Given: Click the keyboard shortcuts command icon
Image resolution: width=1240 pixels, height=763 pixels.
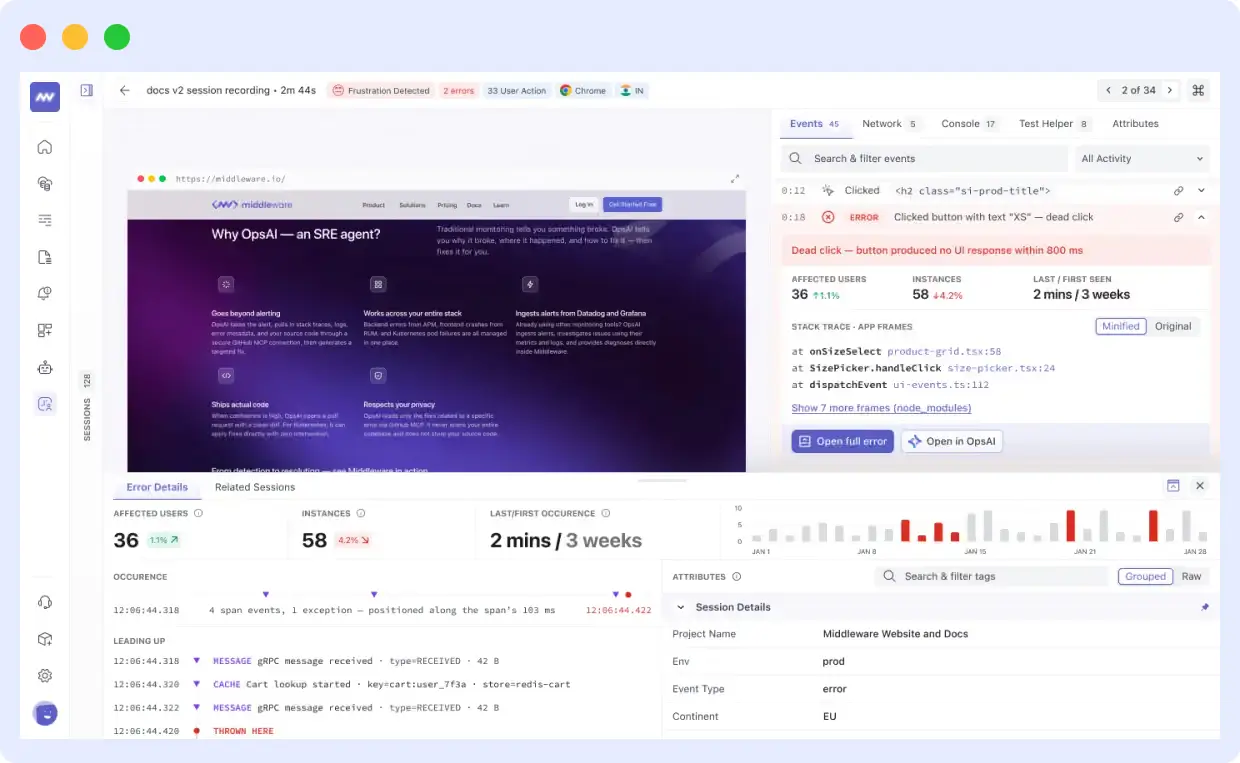Looking at the screenshot, I should 1198,90.
